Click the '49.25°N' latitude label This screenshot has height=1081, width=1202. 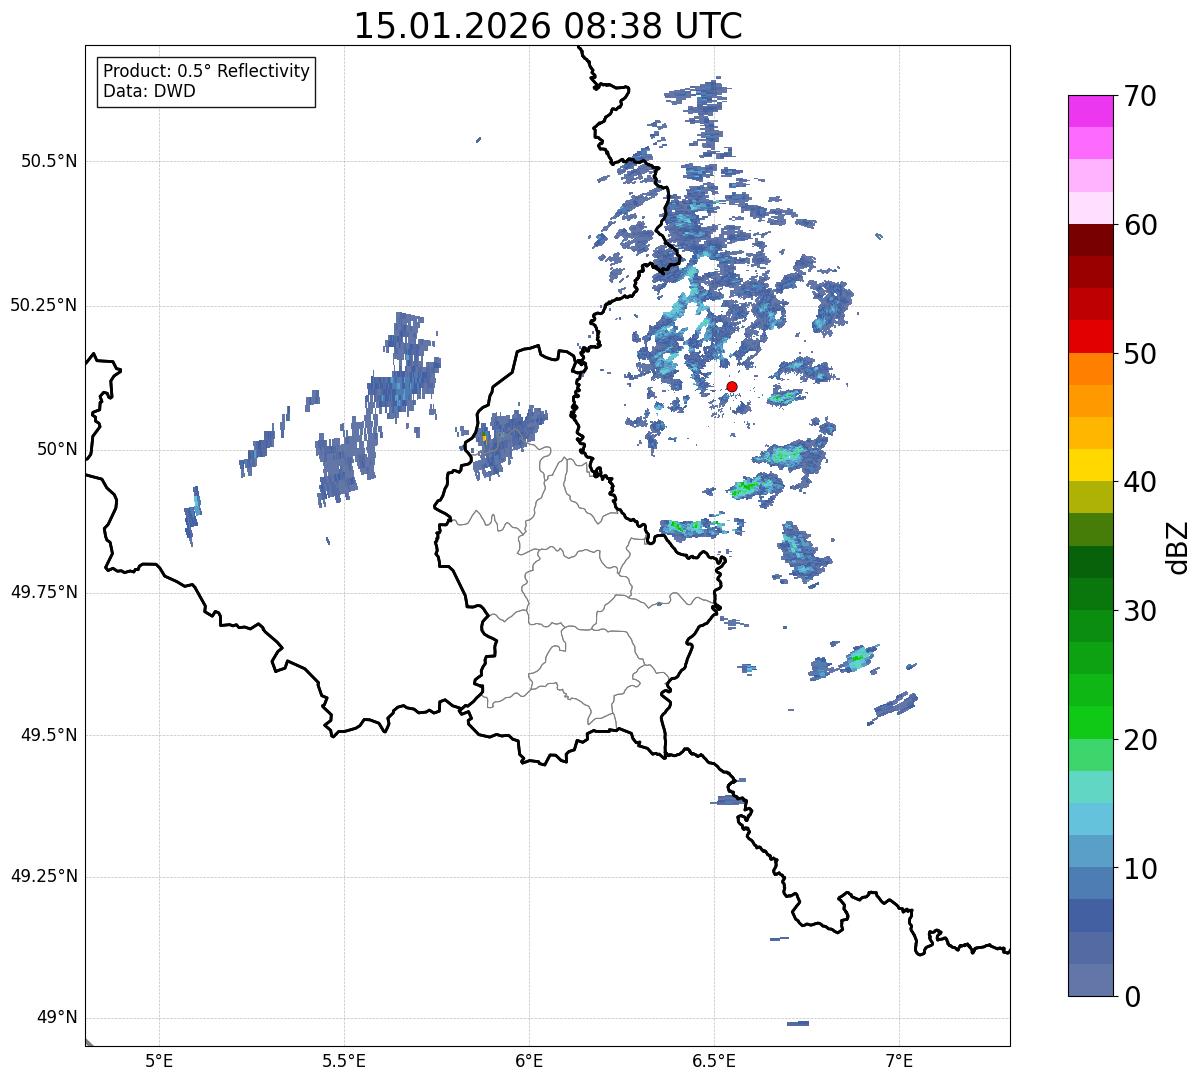(x=44, y=876)
